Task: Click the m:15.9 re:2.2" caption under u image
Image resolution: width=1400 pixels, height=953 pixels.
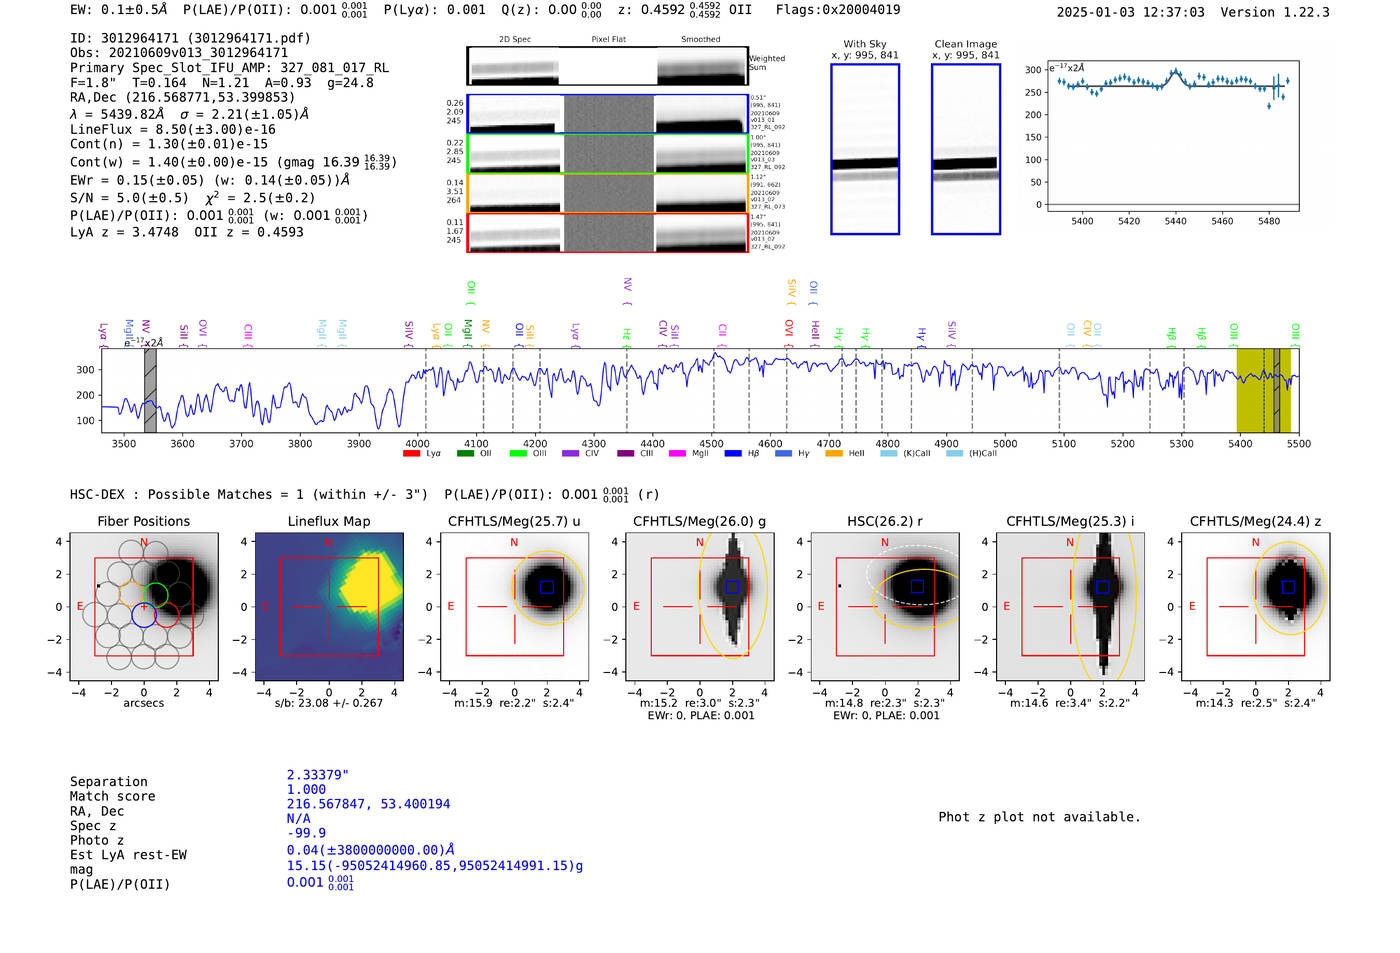Action: (x=515, y=703)
